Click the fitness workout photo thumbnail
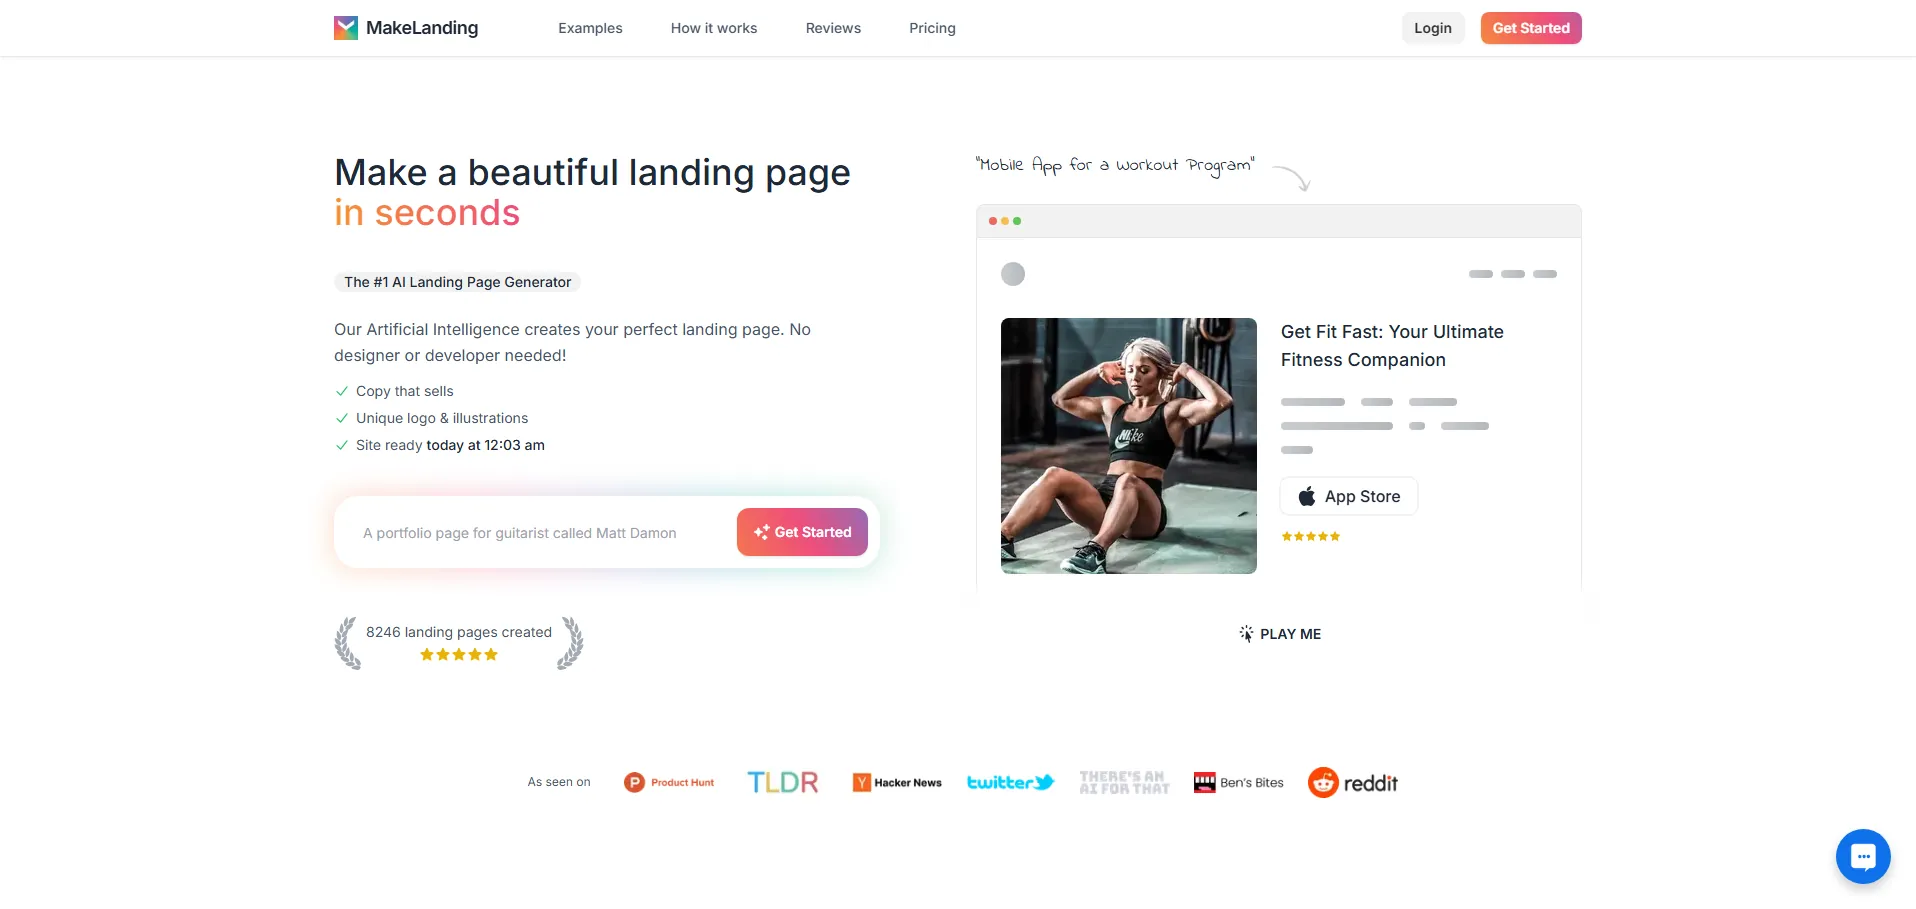 coord(1129,446)
